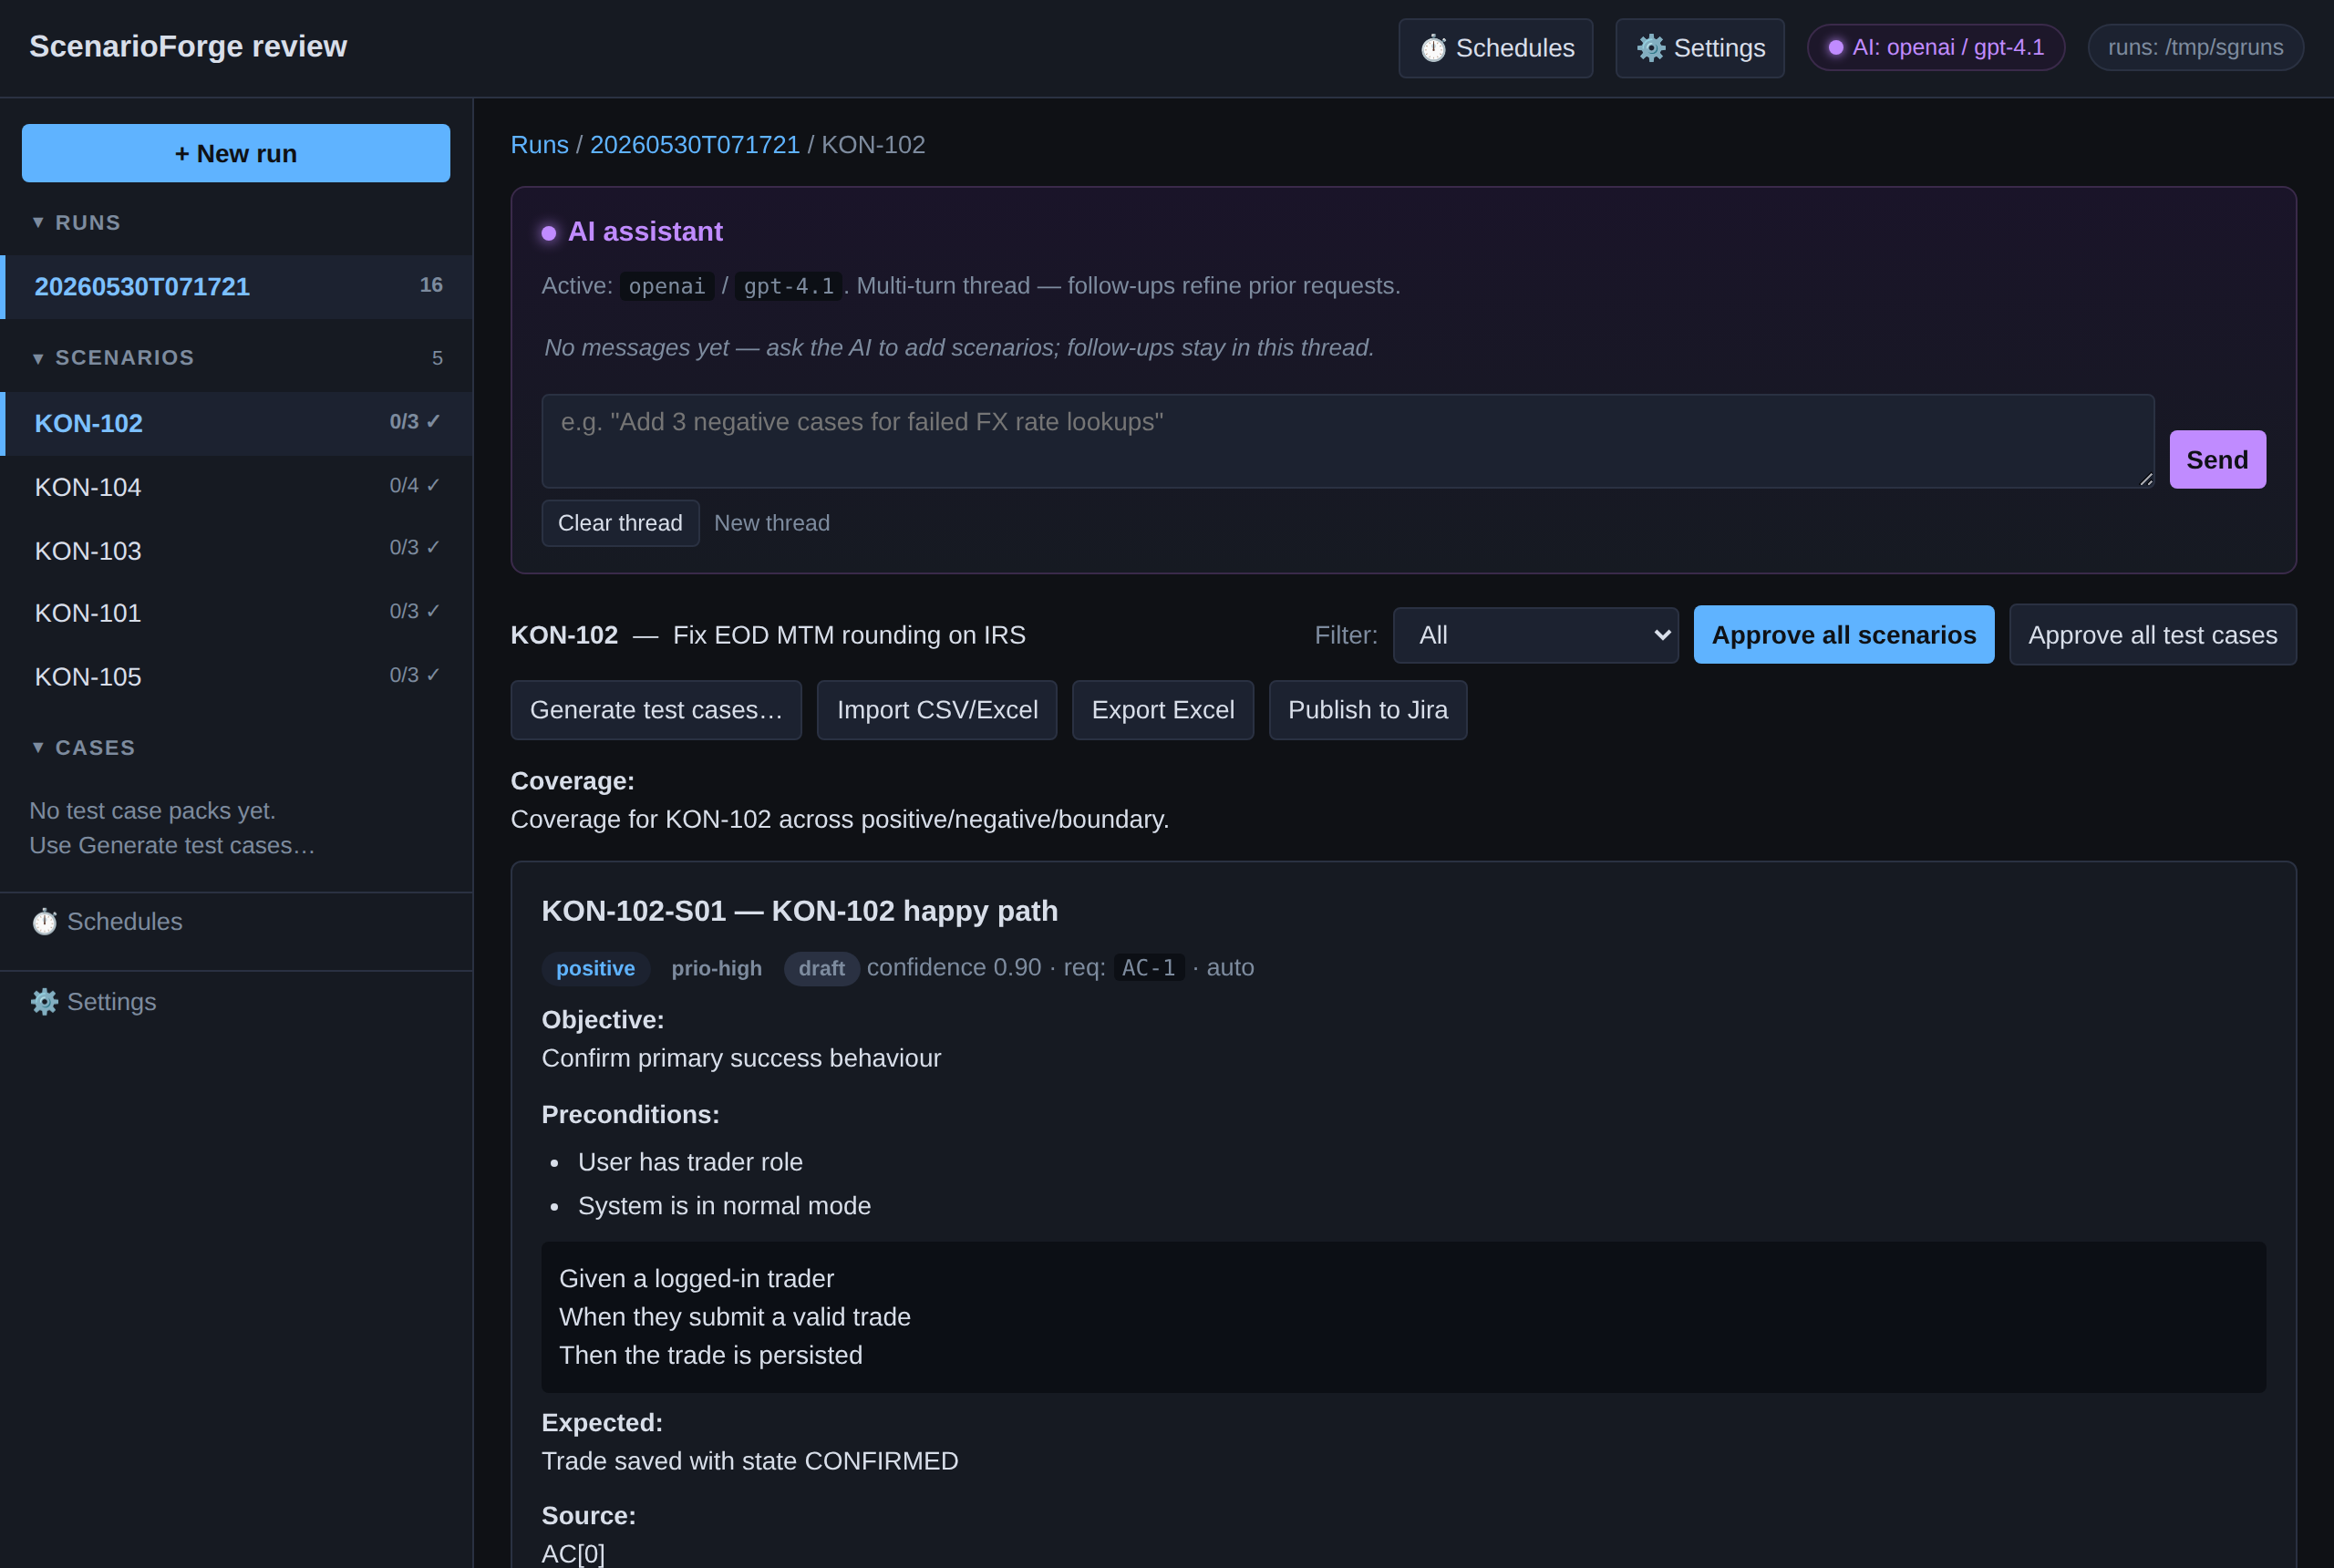The width and height of the screenshot is (2334, 1568).
Task: Open Settings link in sidebar
Action: click(x=93, y=1002)
